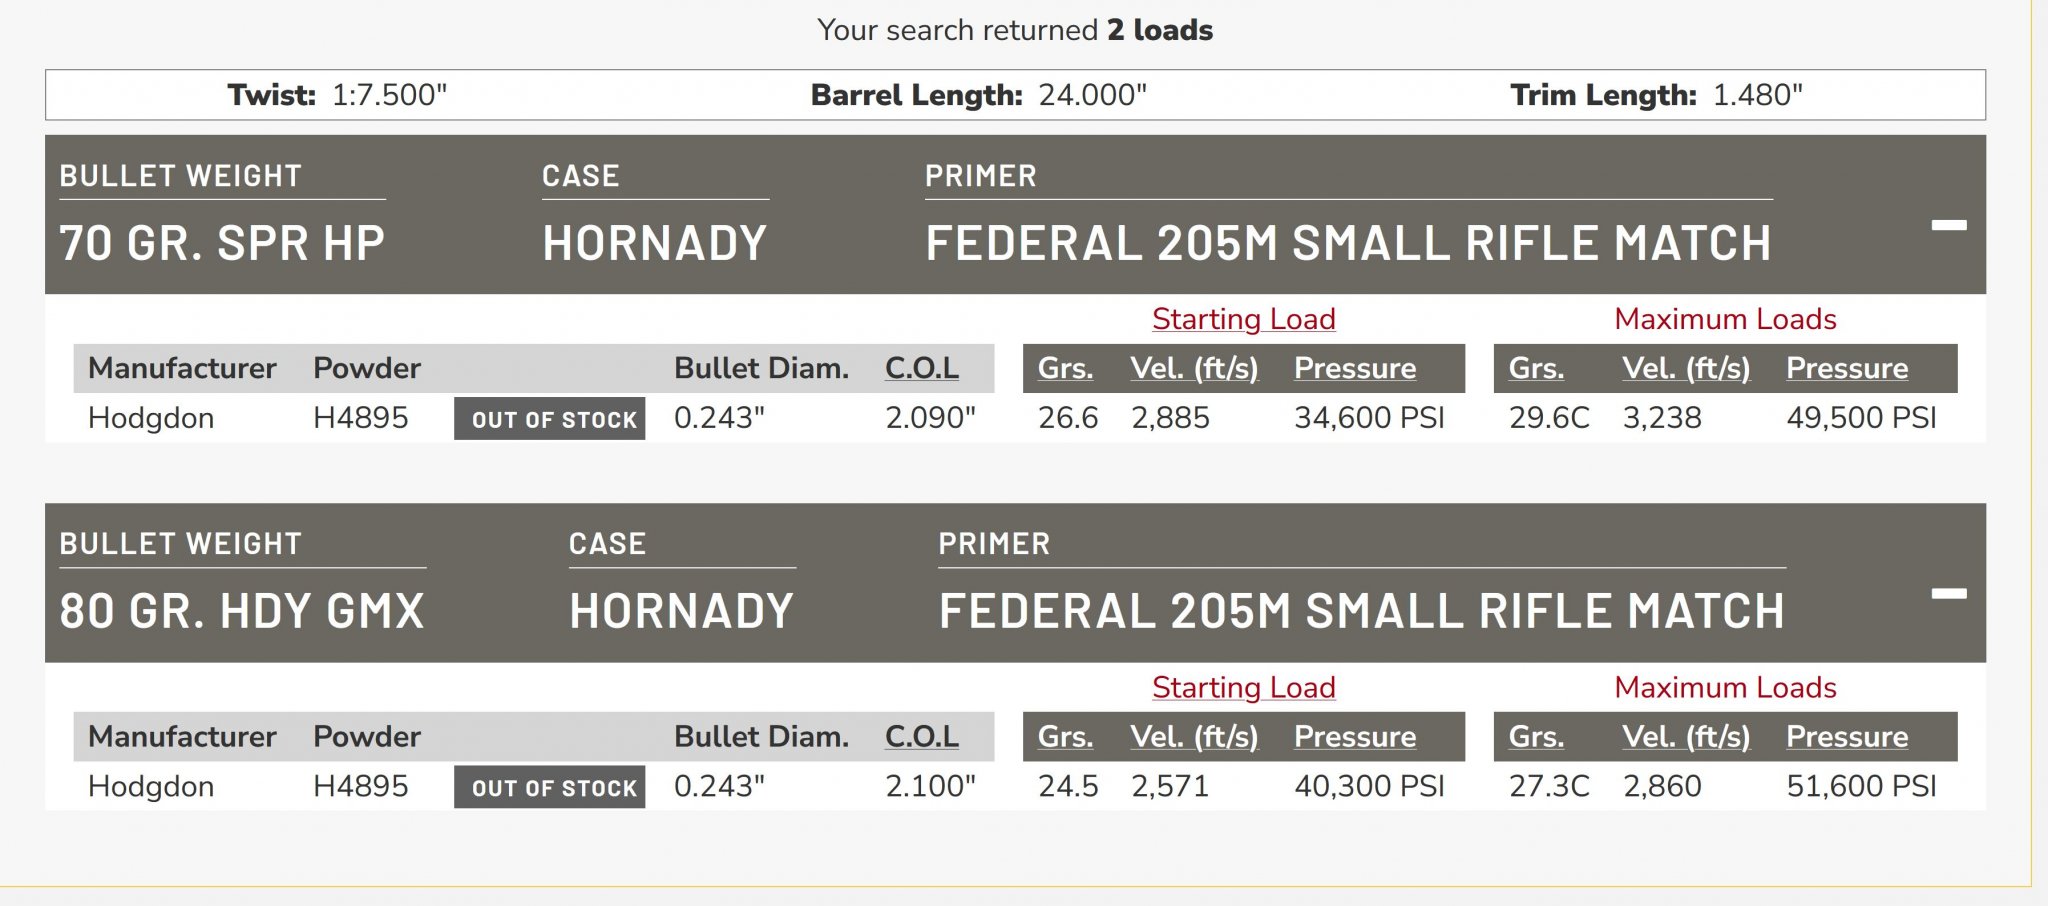Click starting Vel. (ft/s) header in 70 GR. table
This screenshot has height=906, width=2048.
point(1194,368)
